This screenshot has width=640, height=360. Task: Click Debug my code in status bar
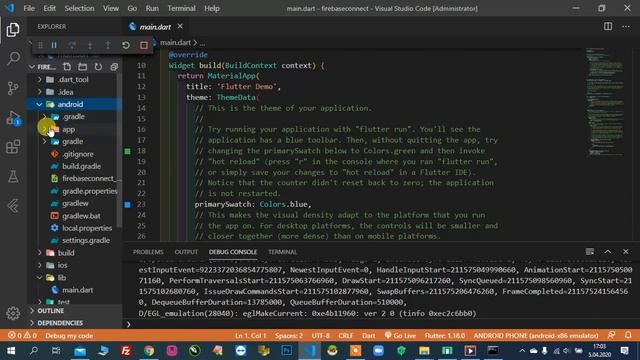(69, 336)
